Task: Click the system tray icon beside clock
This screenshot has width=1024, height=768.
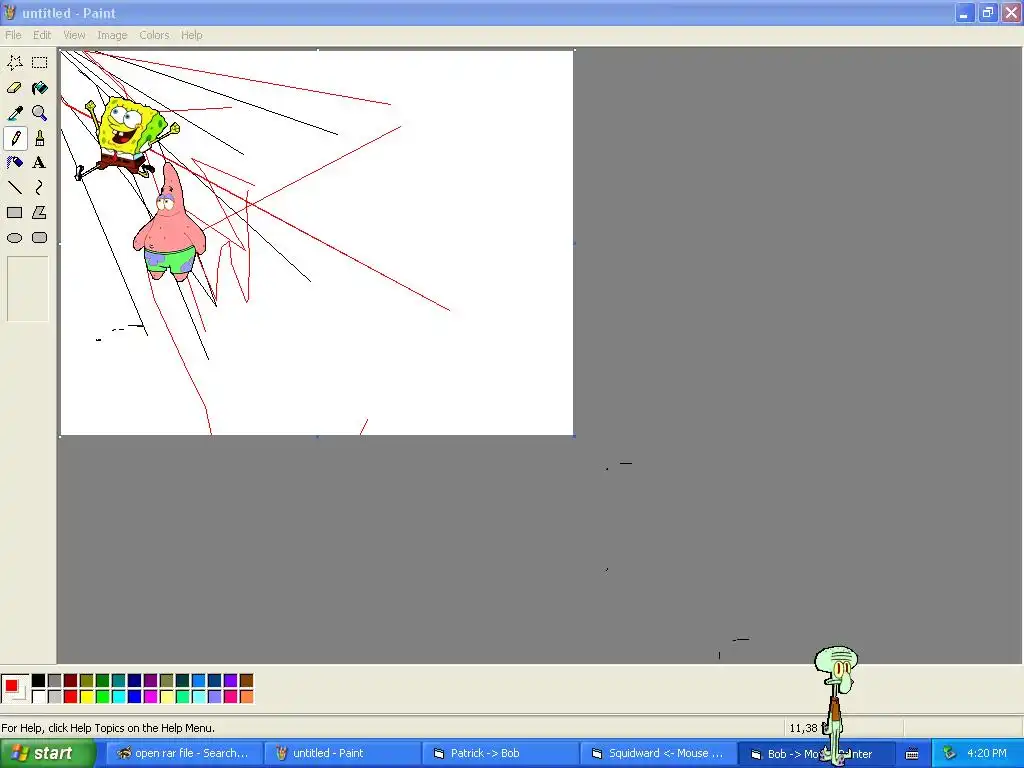Action: pyautogui.click(x=949, y=753)
